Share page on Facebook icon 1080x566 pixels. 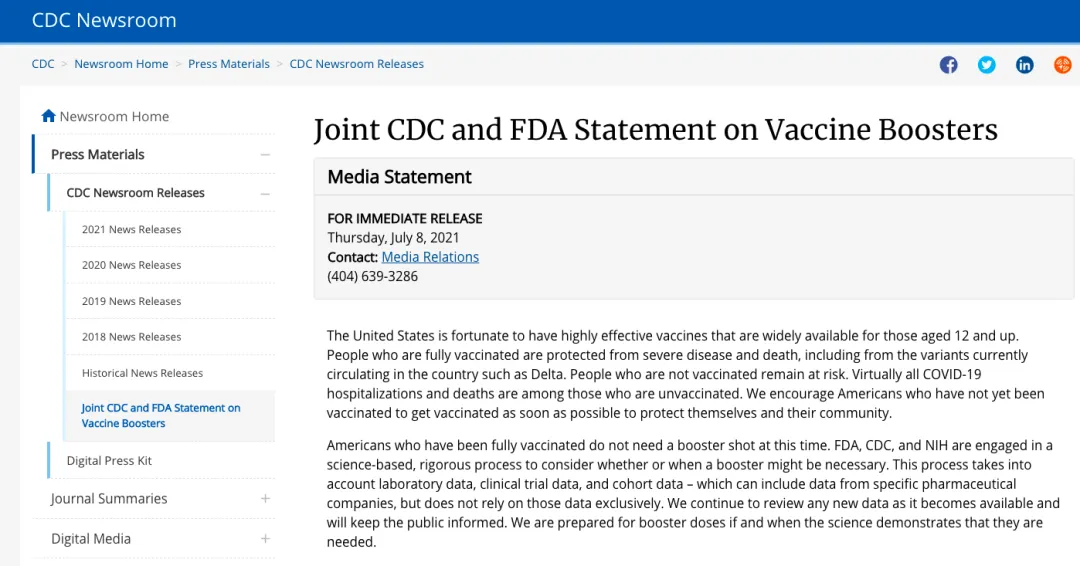949,65
